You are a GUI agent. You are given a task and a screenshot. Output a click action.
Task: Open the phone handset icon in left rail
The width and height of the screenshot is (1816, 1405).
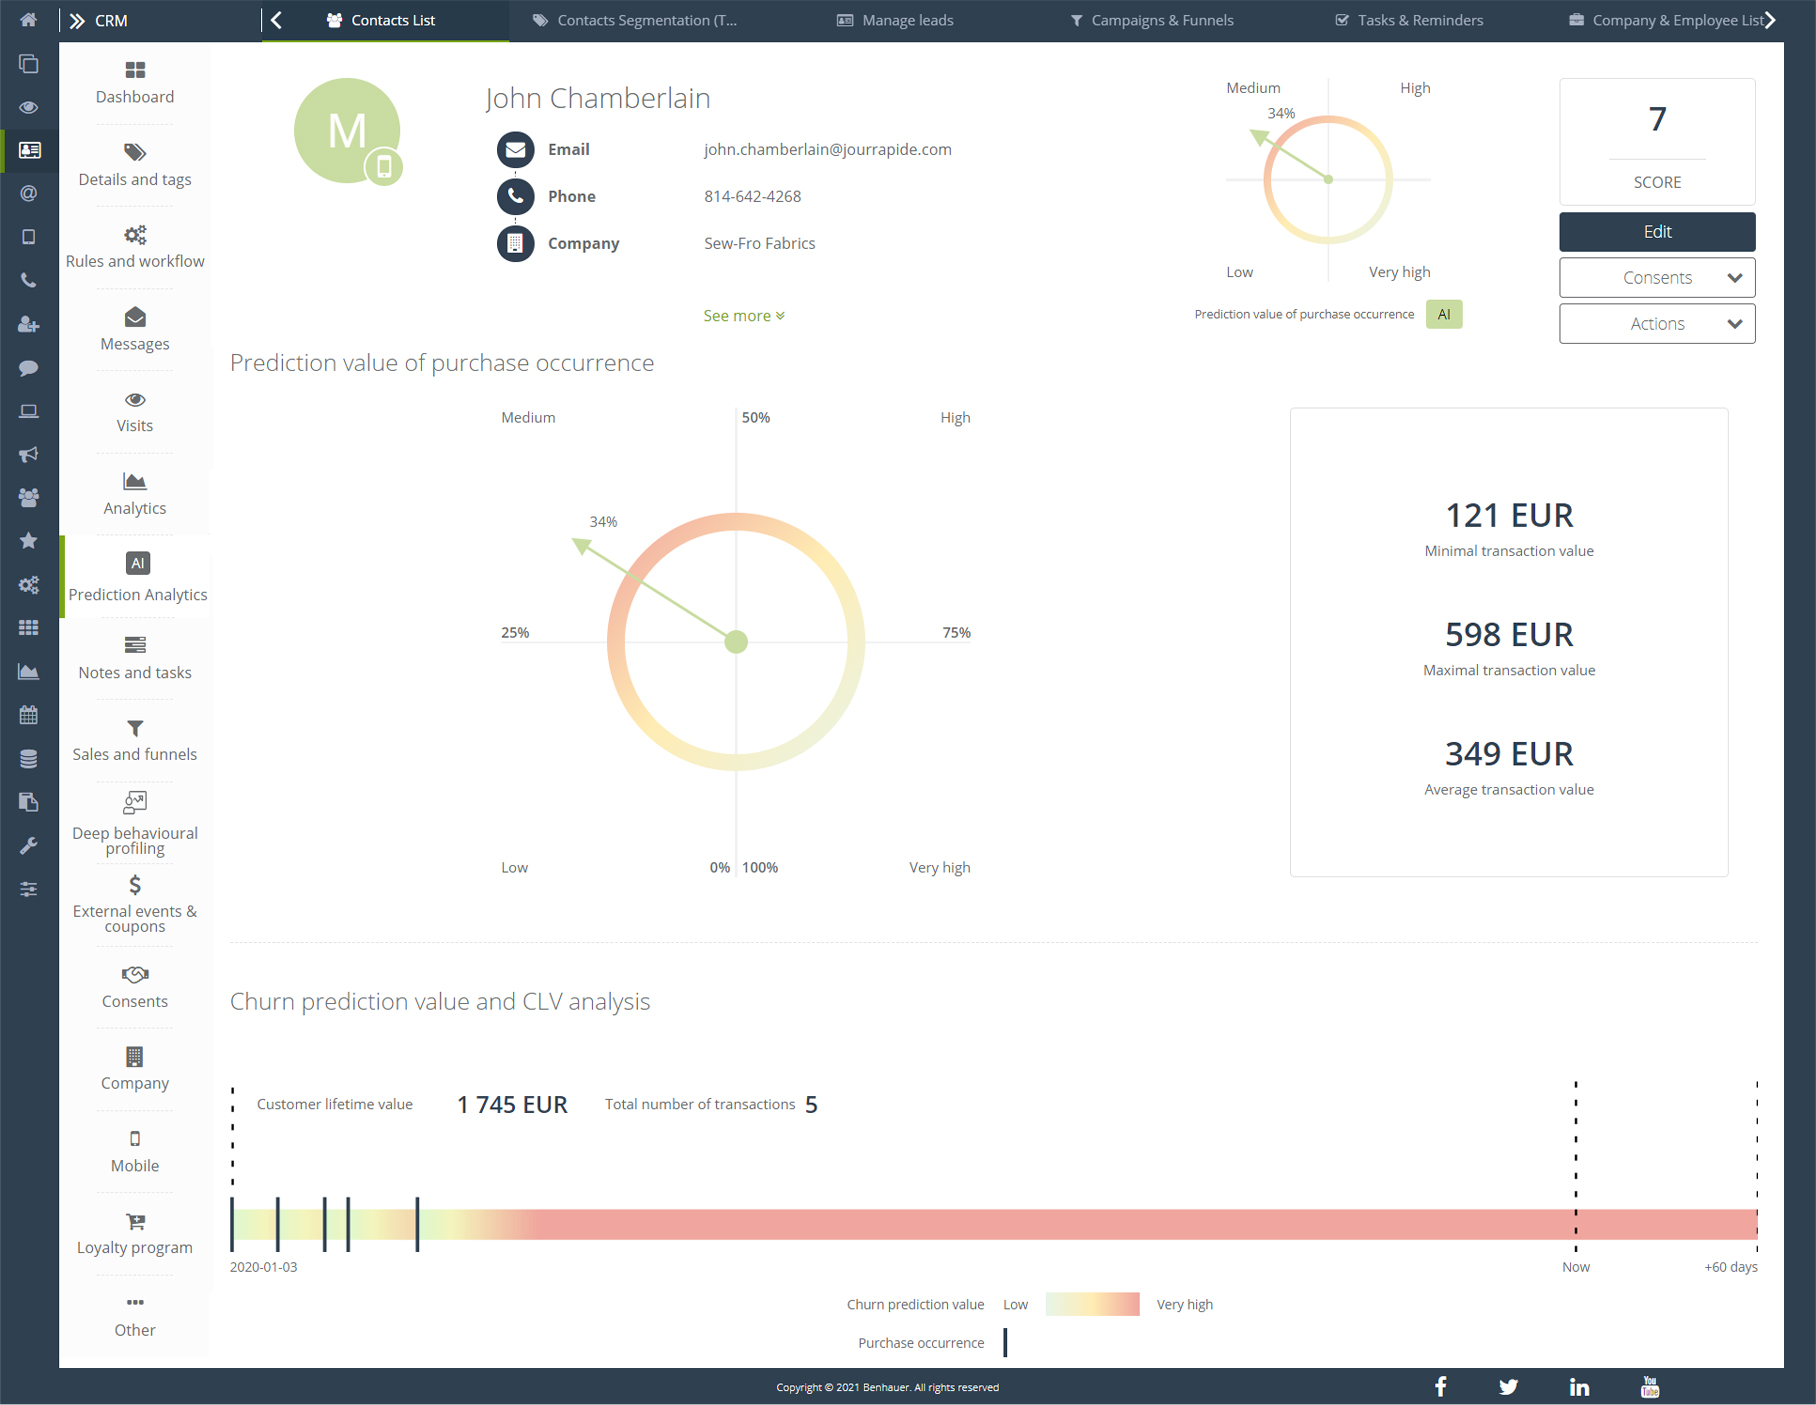tap(29, 280)
